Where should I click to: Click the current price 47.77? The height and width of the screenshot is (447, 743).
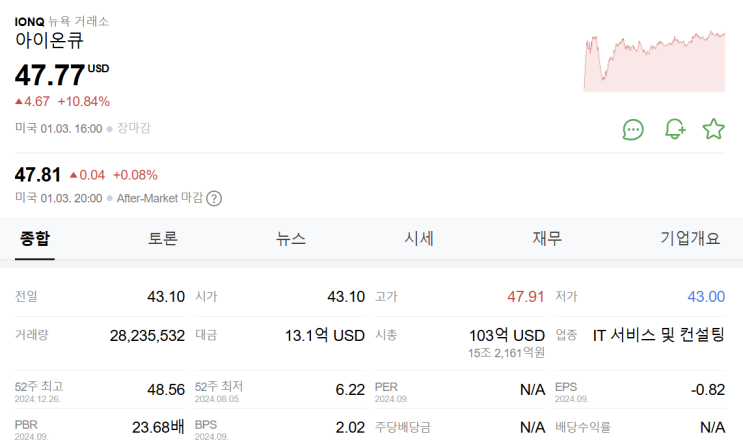coord(49,73)
